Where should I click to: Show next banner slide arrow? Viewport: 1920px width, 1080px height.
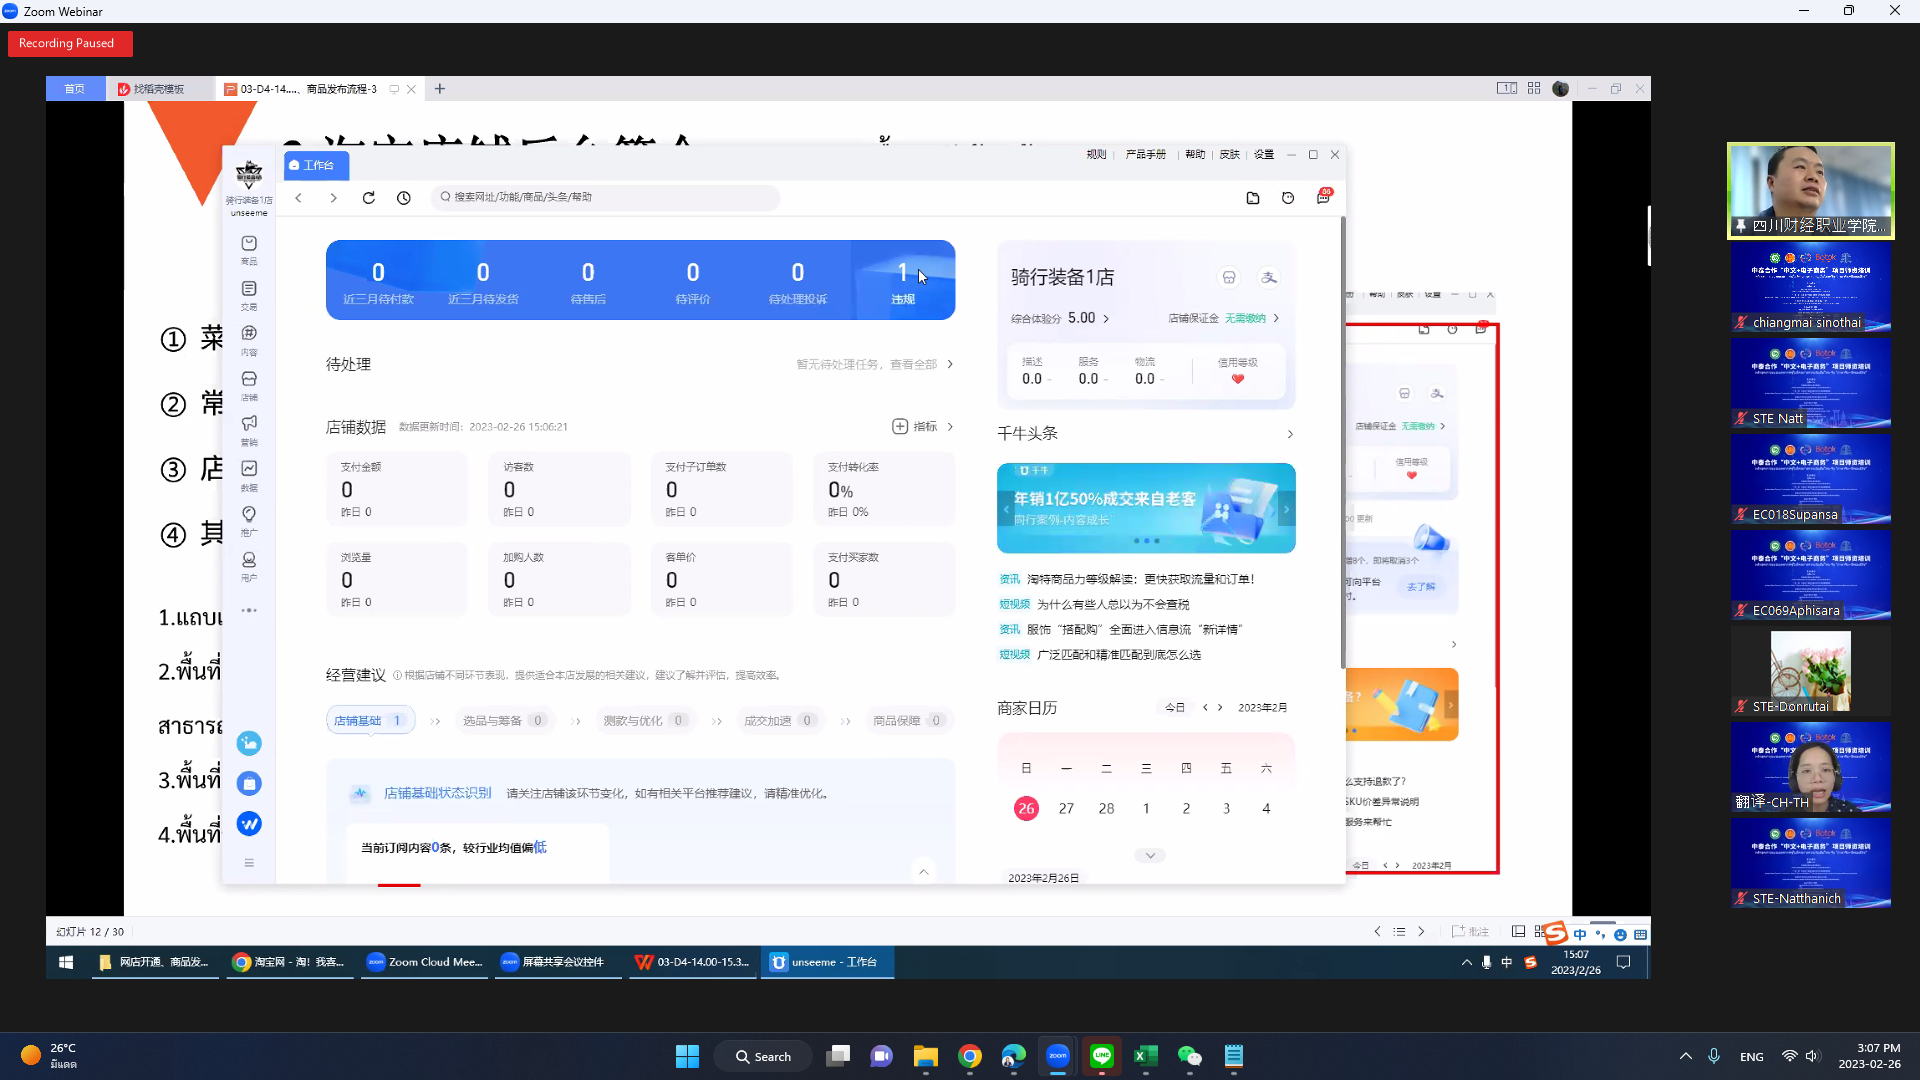1286,509
